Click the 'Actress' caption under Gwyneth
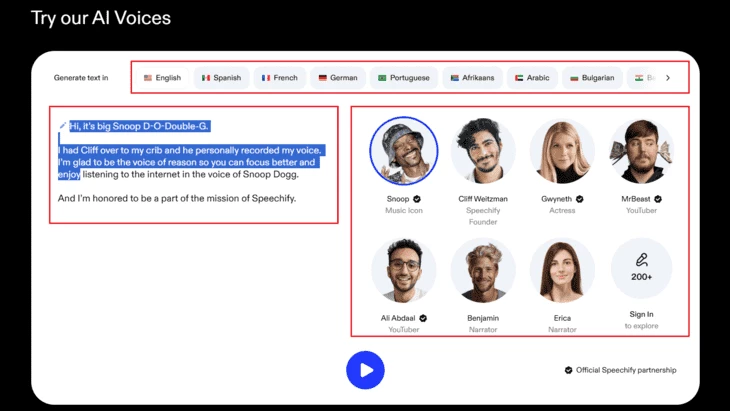Screen dimensions: 730x411 pos(562,210)
